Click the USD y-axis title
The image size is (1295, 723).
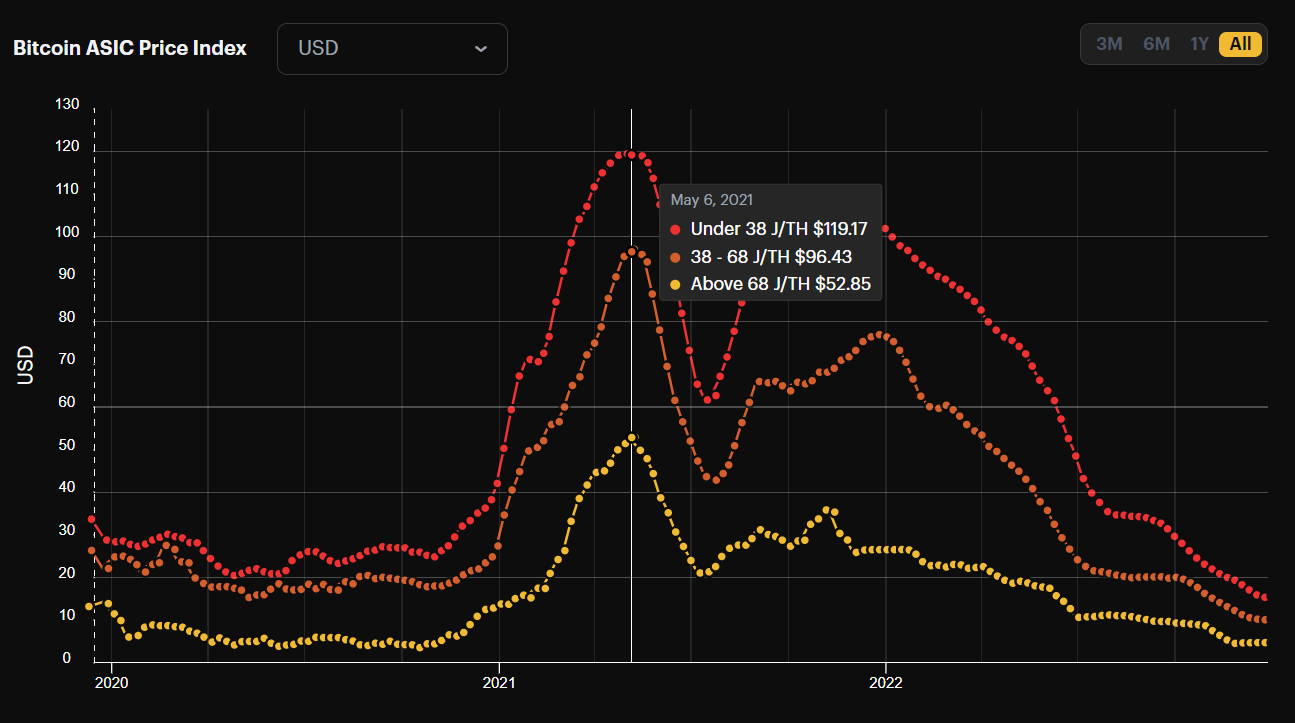pos(26,365)
